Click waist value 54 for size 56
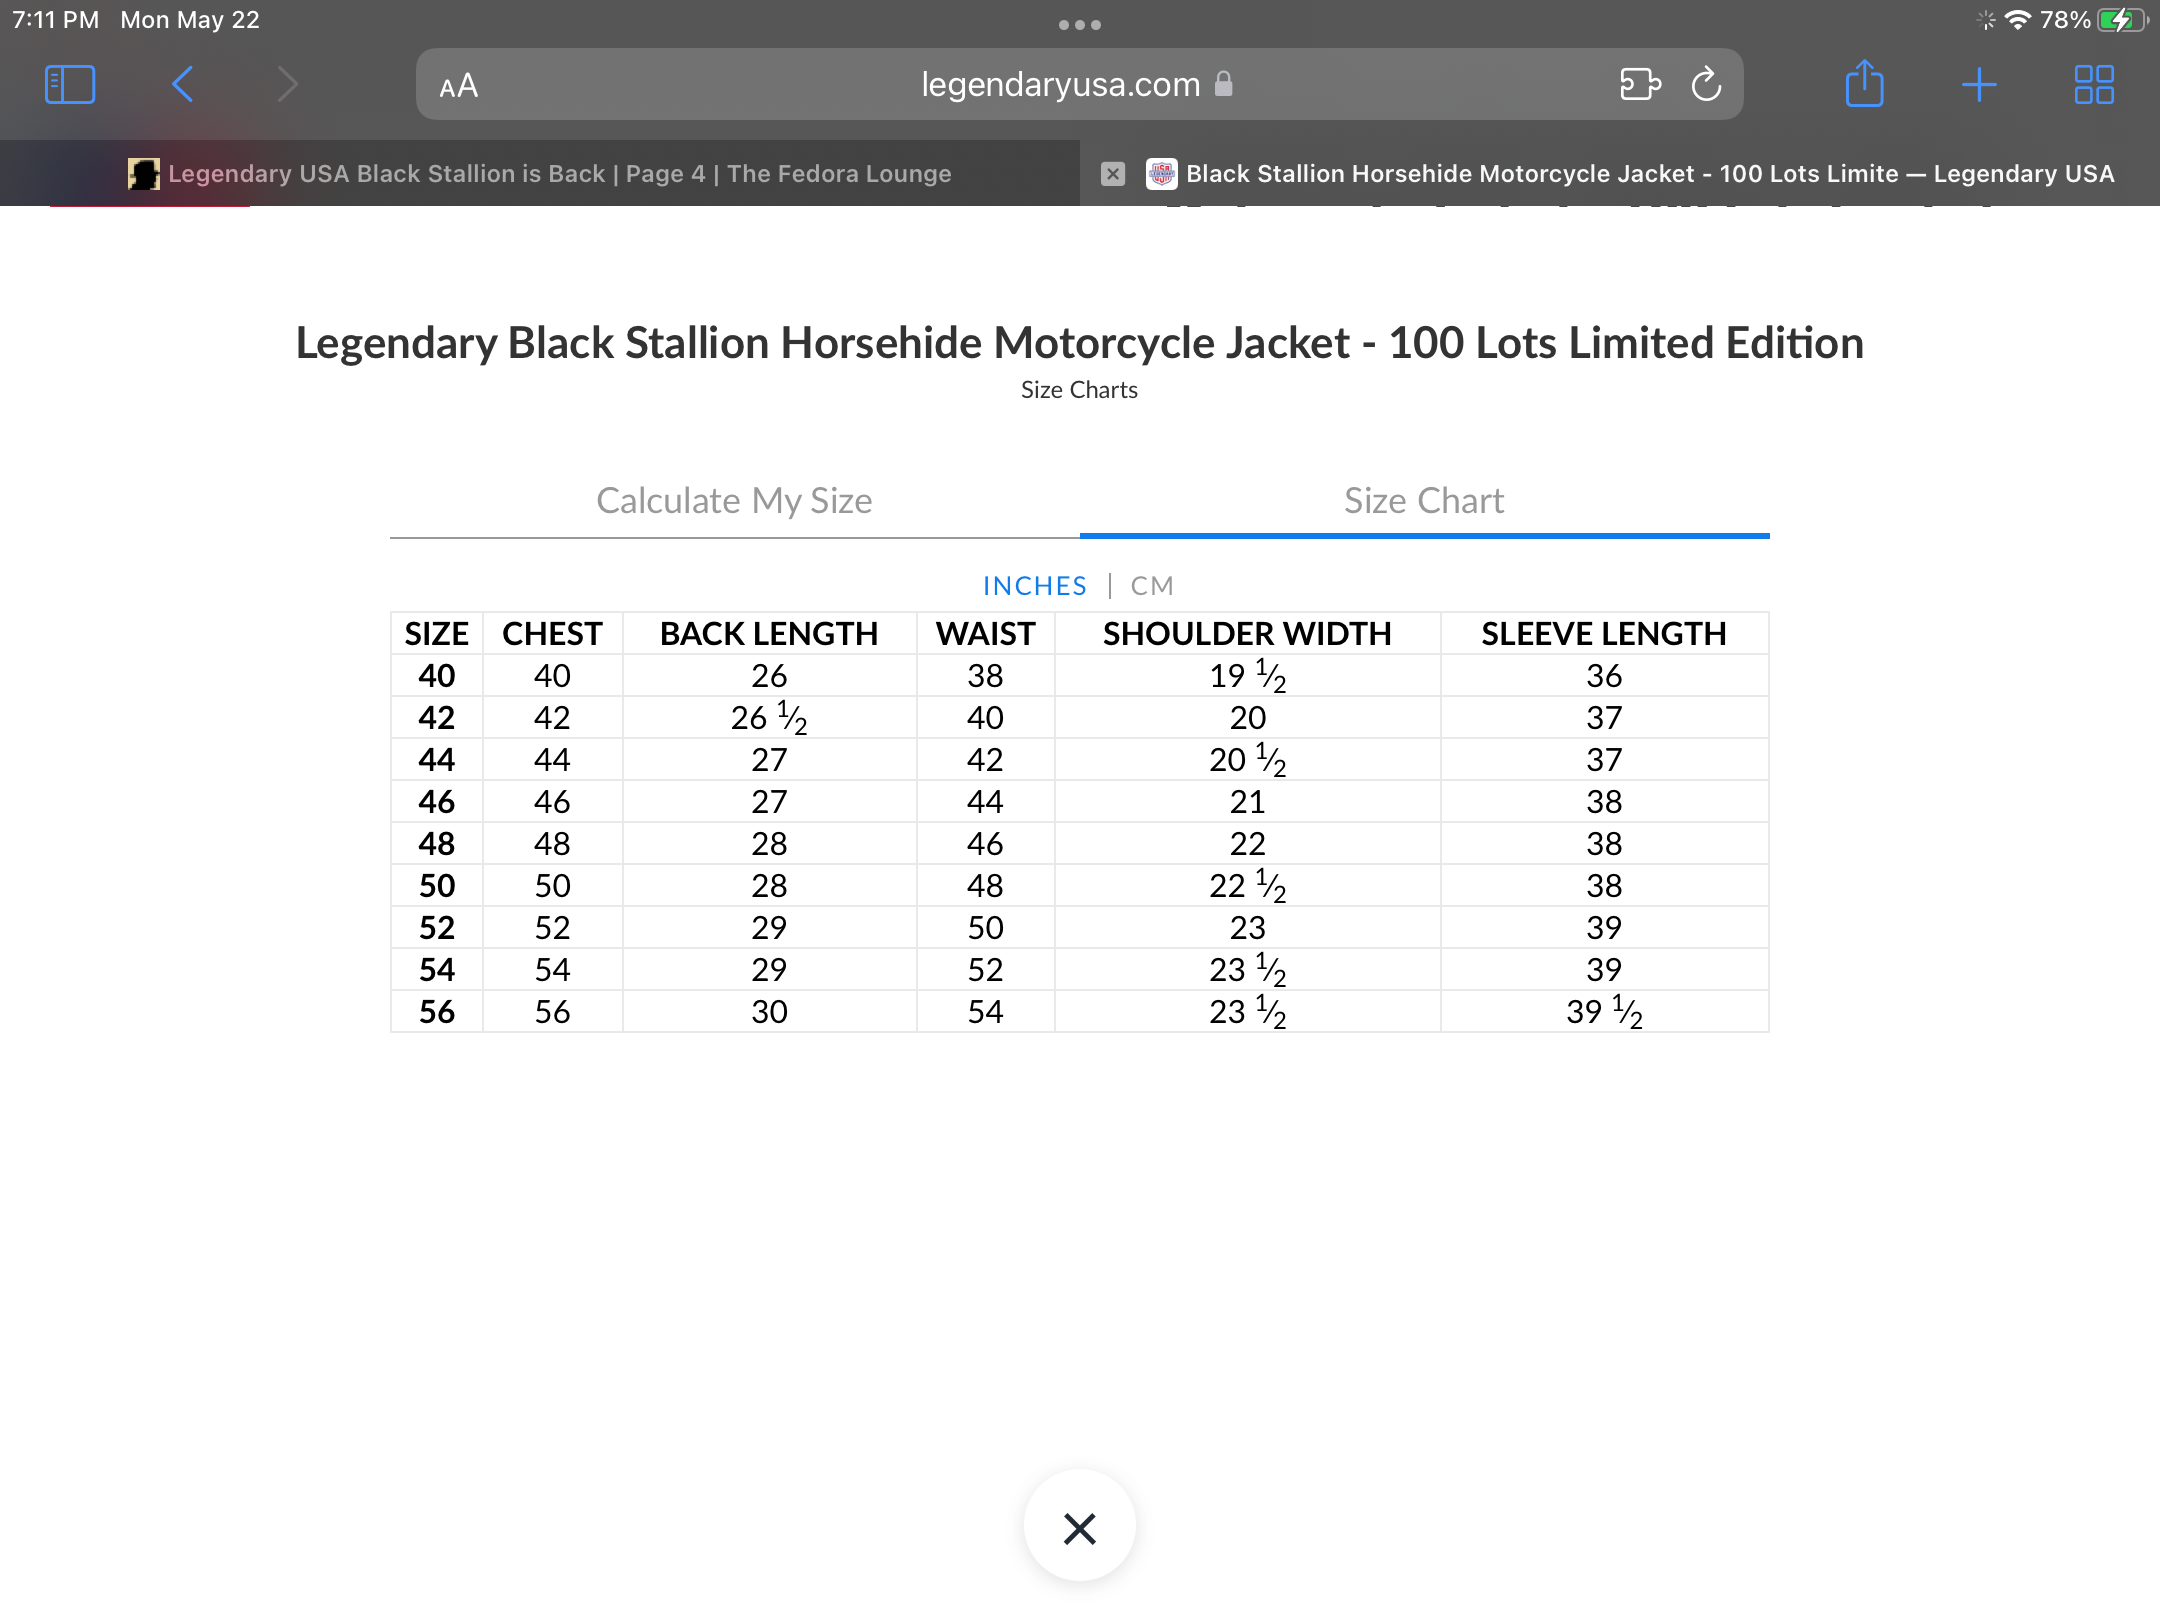Image resolution: width=2160 pixels, height=1620 pixels. coord(986,1012)
